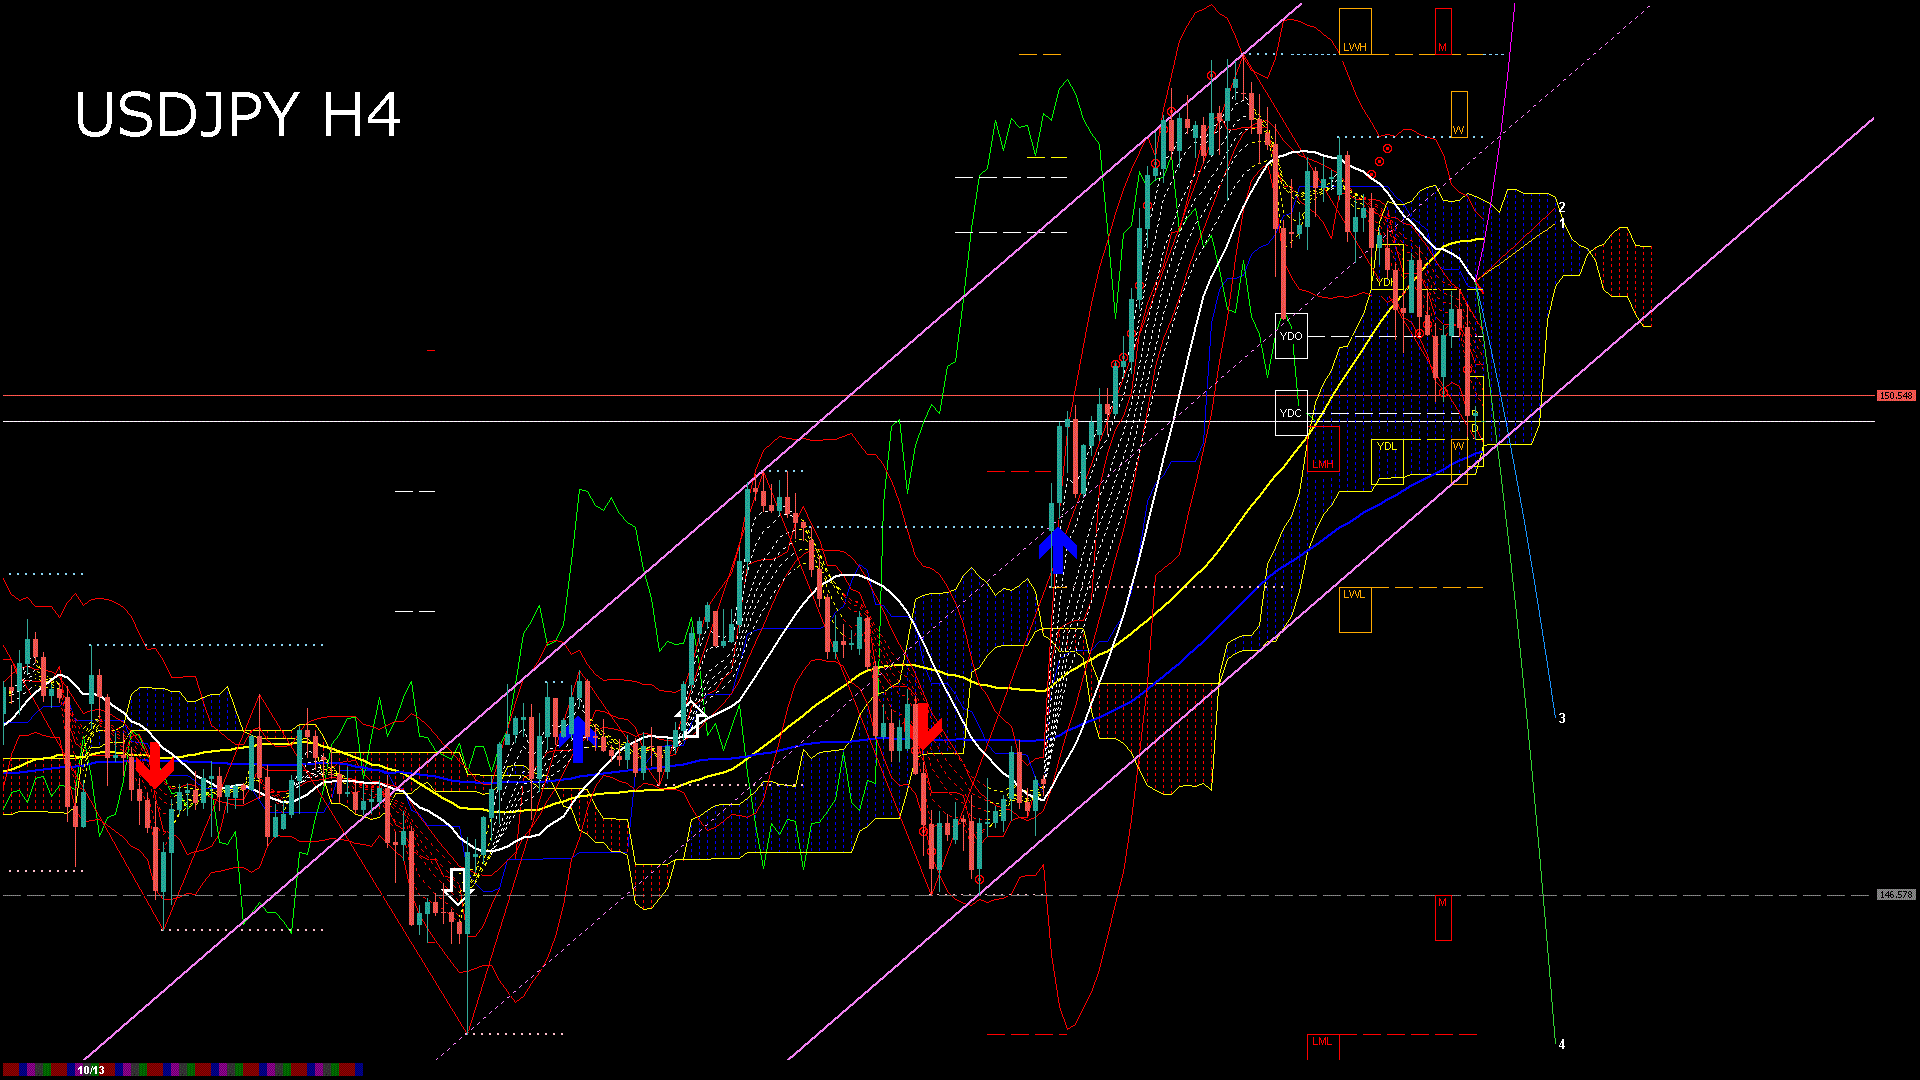Click projection endpoint labeled 4
Image resolution: width=1920 pixels, height=1080 pixels.
pos(1562,1044)
